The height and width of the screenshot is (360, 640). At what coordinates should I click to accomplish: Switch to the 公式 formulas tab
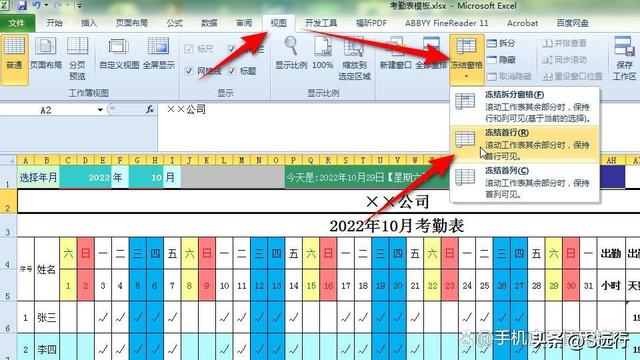coord(174,23)
